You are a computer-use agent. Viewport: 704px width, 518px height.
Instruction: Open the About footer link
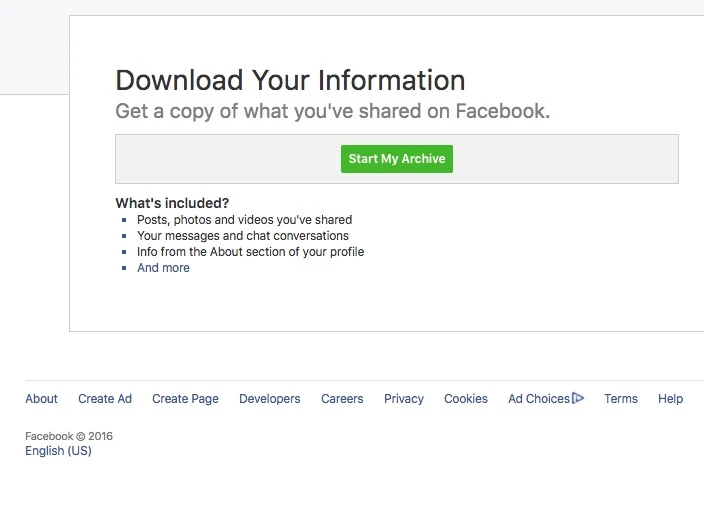click(41, 399)
